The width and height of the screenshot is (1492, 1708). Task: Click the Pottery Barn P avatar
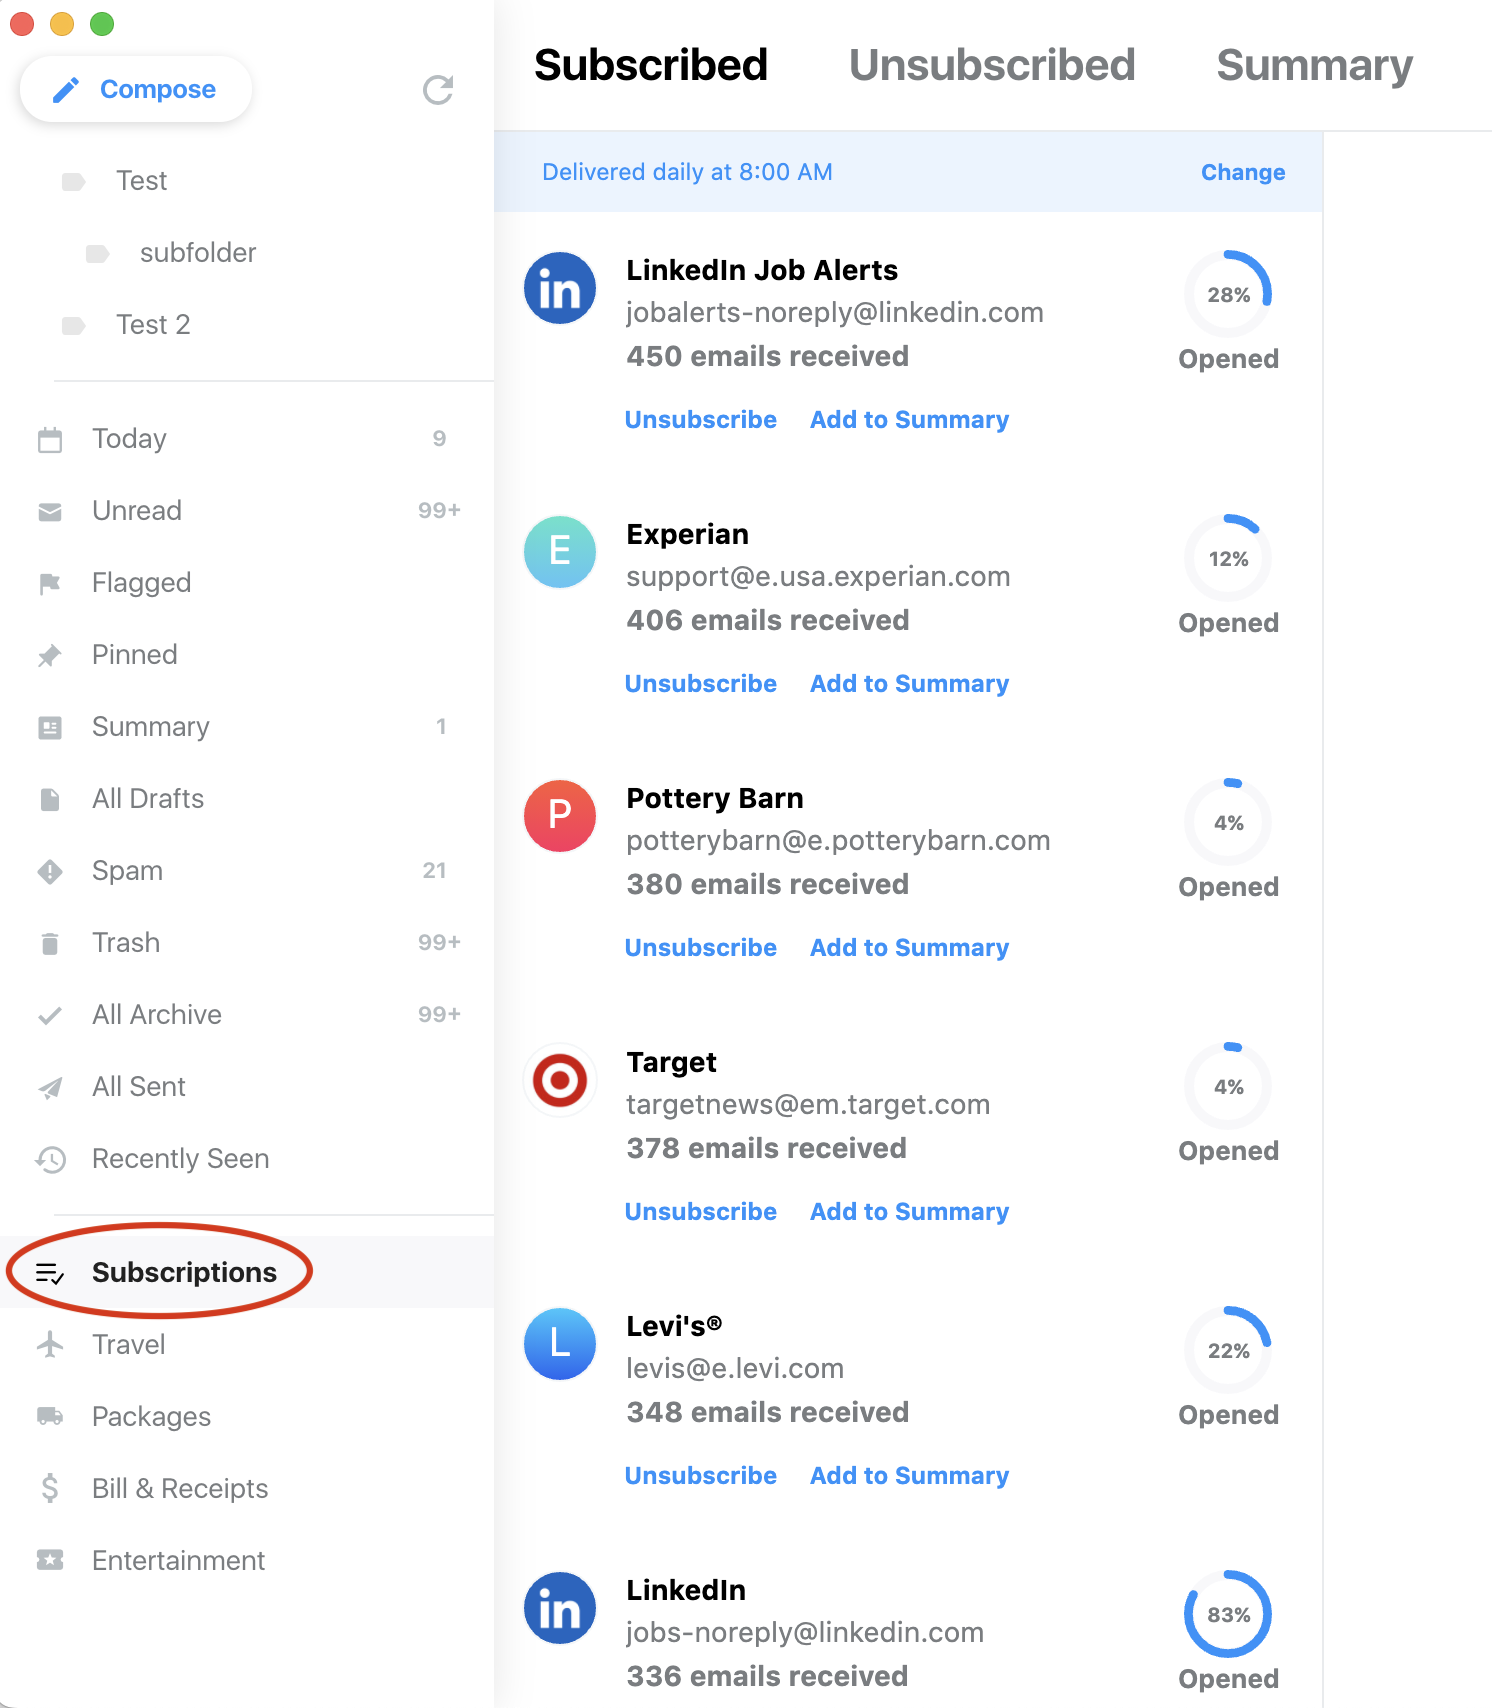click(x=560, y=816)
